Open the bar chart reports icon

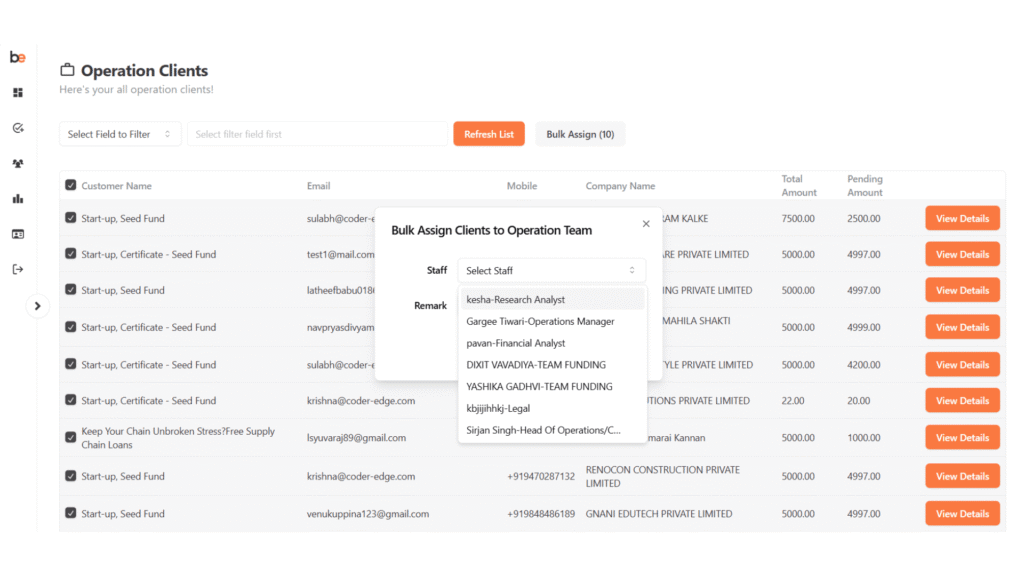(18, 199)
